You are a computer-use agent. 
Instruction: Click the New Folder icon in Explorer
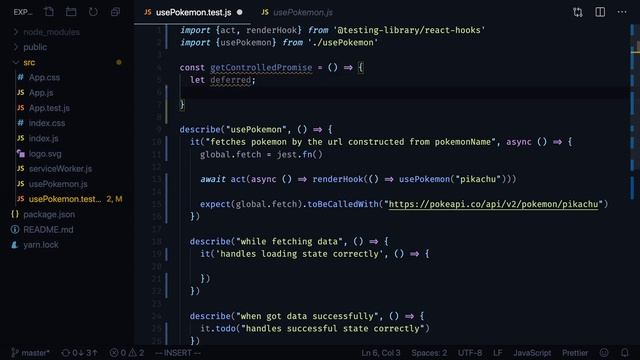pyautogui.click(x=71, y=12)
